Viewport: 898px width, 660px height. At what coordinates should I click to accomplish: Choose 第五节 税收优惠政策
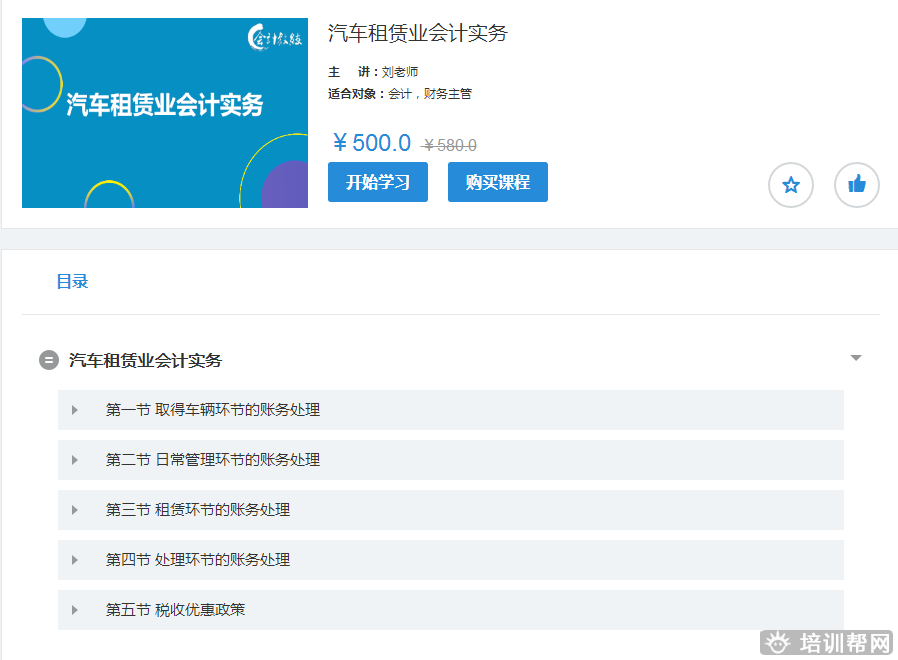(x=175, y=610)
